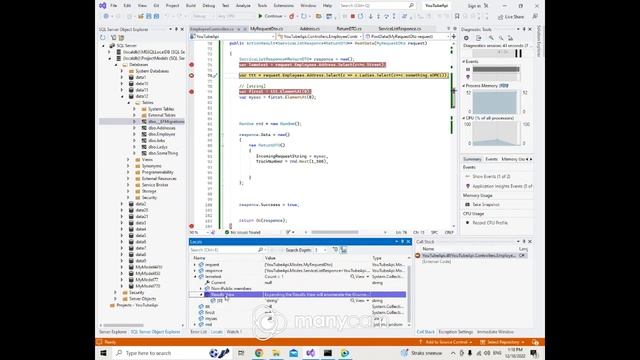This screenshot has width=640, height=360.
Task: Click the Visual Studio logo icon
Action: [102, 6]
